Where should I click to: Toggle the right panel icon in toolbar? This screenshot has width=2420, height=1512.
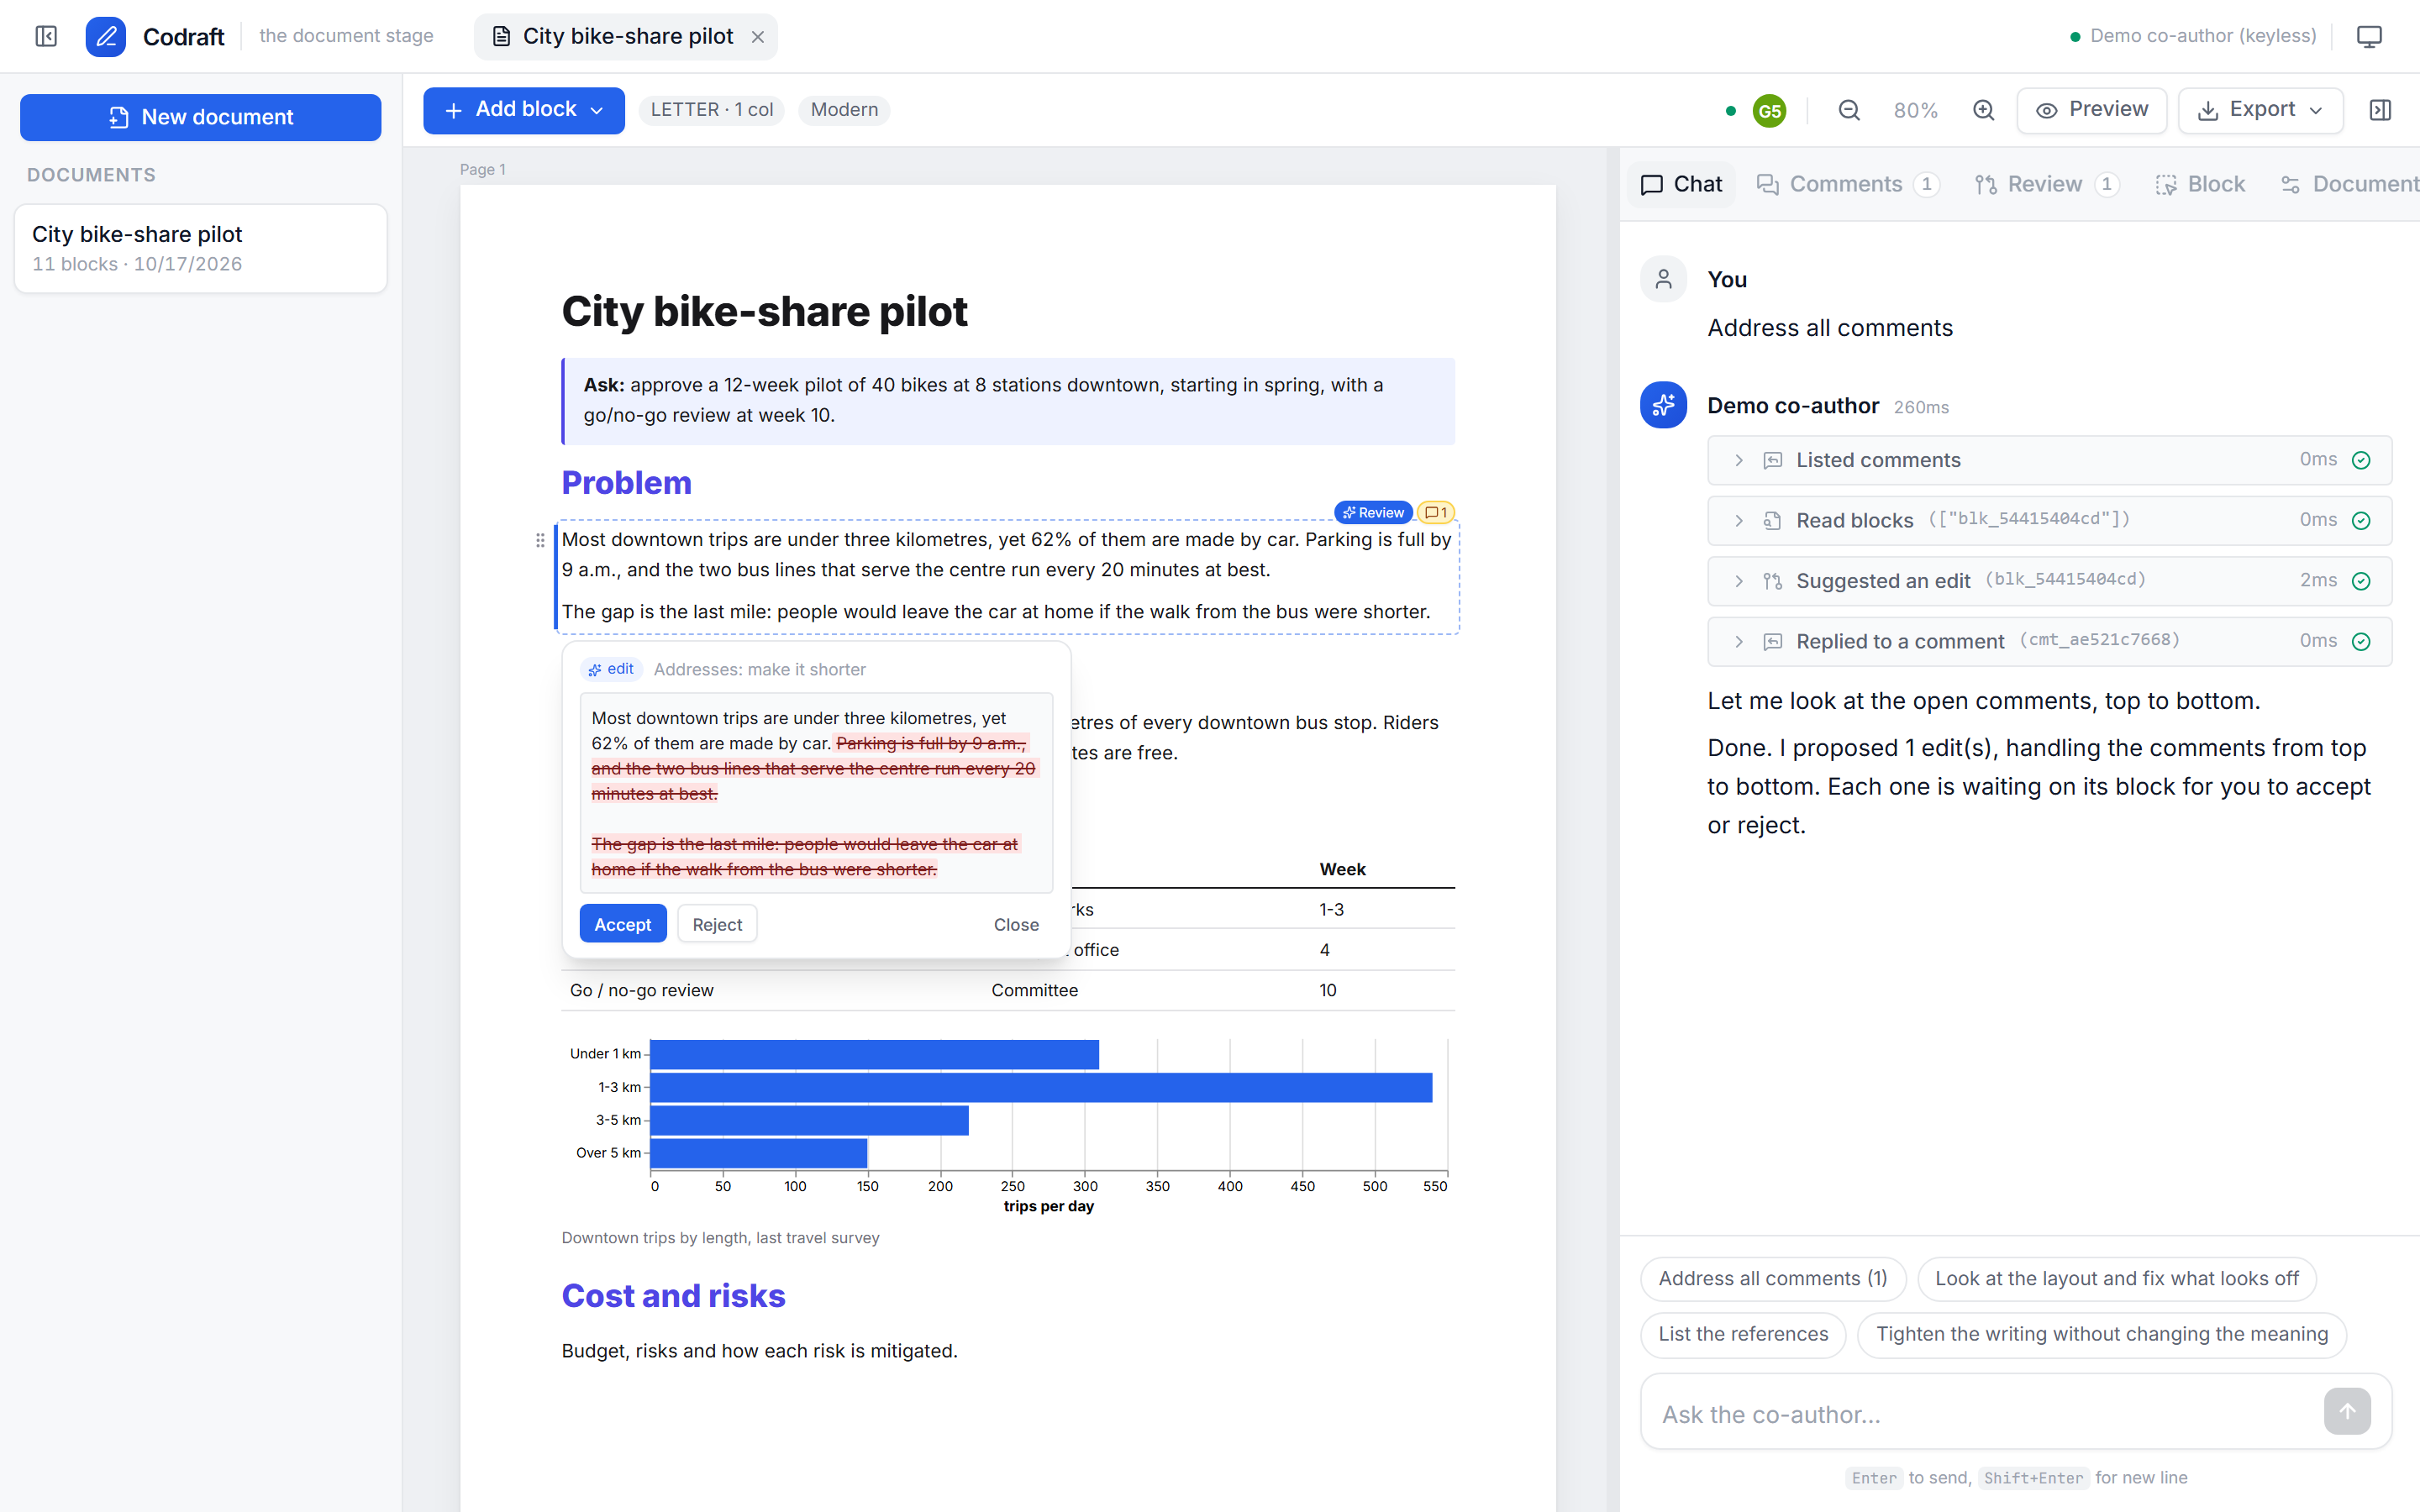(x=2381, y=110)
